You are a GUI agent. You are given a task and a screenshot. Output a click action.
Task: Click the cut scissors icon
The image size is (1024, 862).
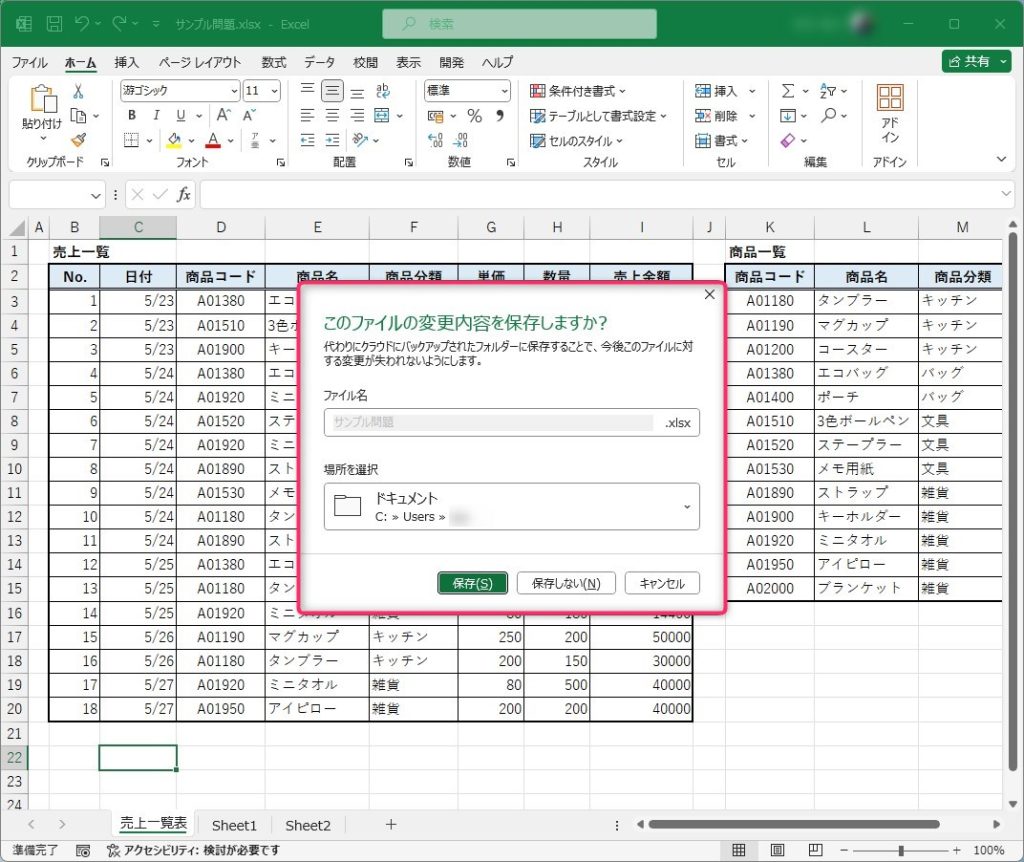click(78, 91)
